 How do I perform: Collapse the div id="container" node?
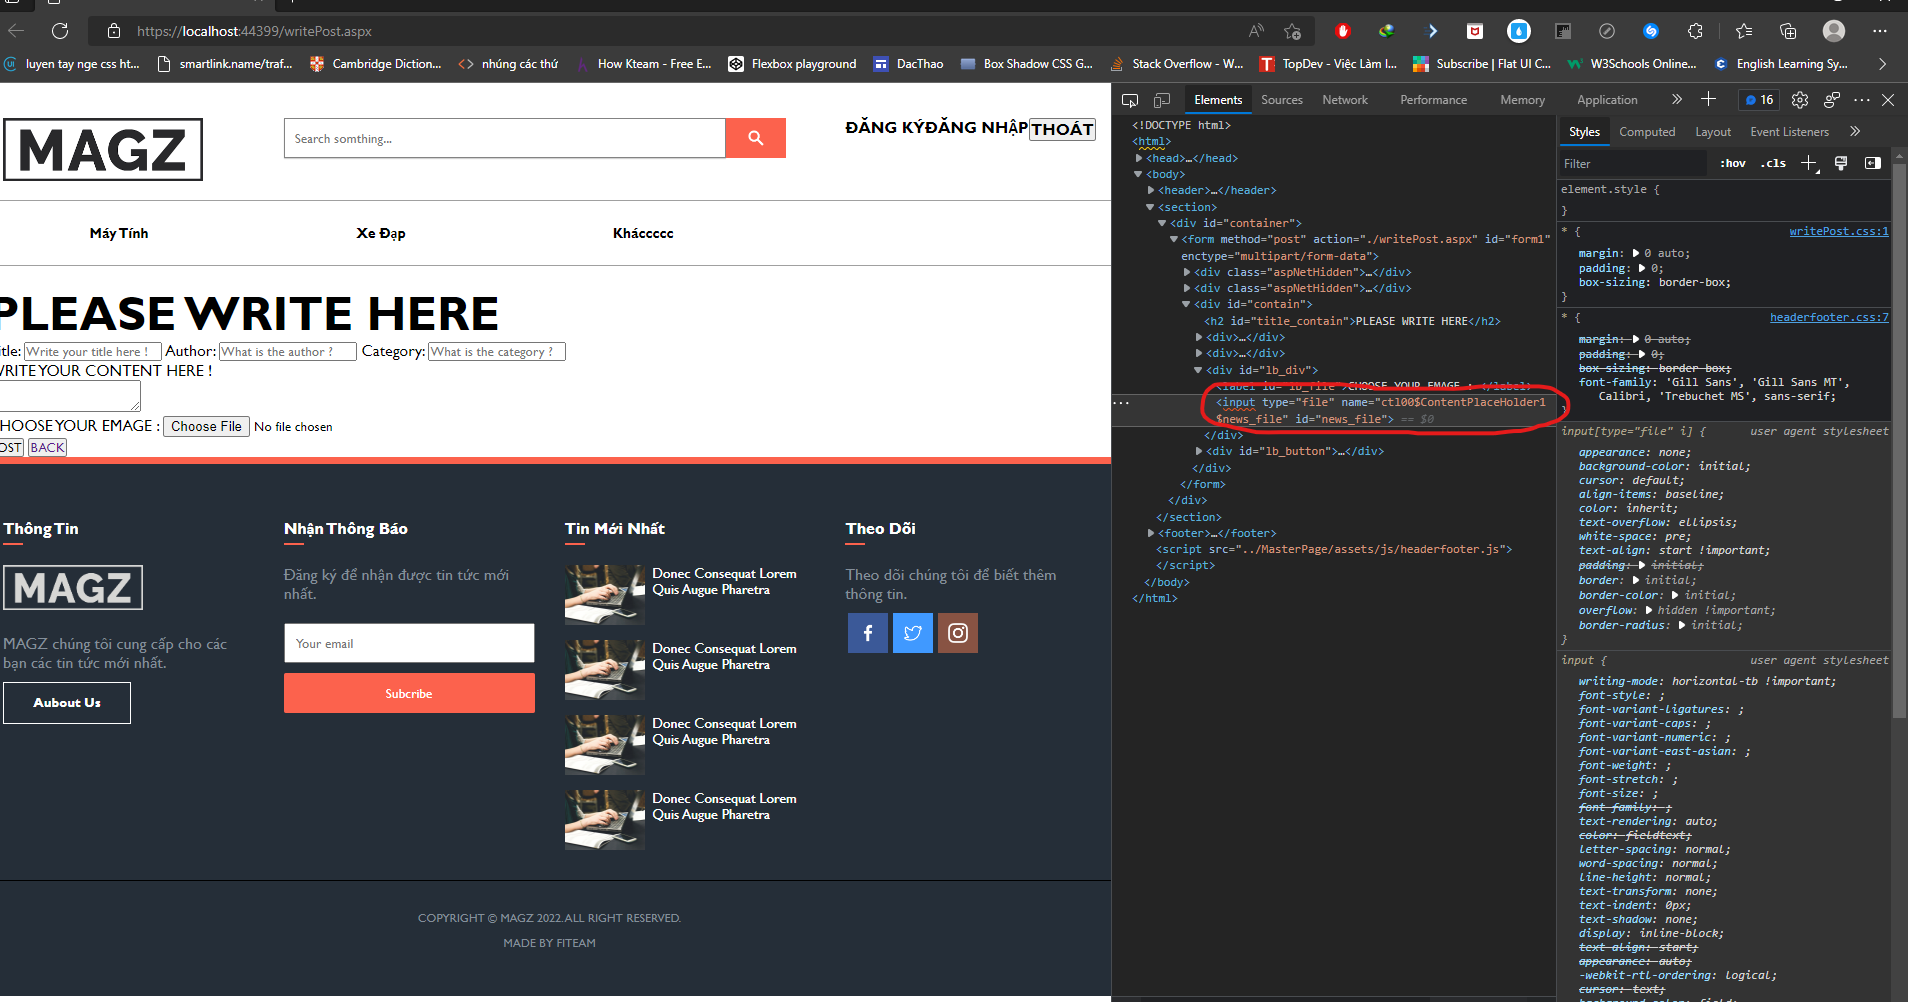point(1163,223)
